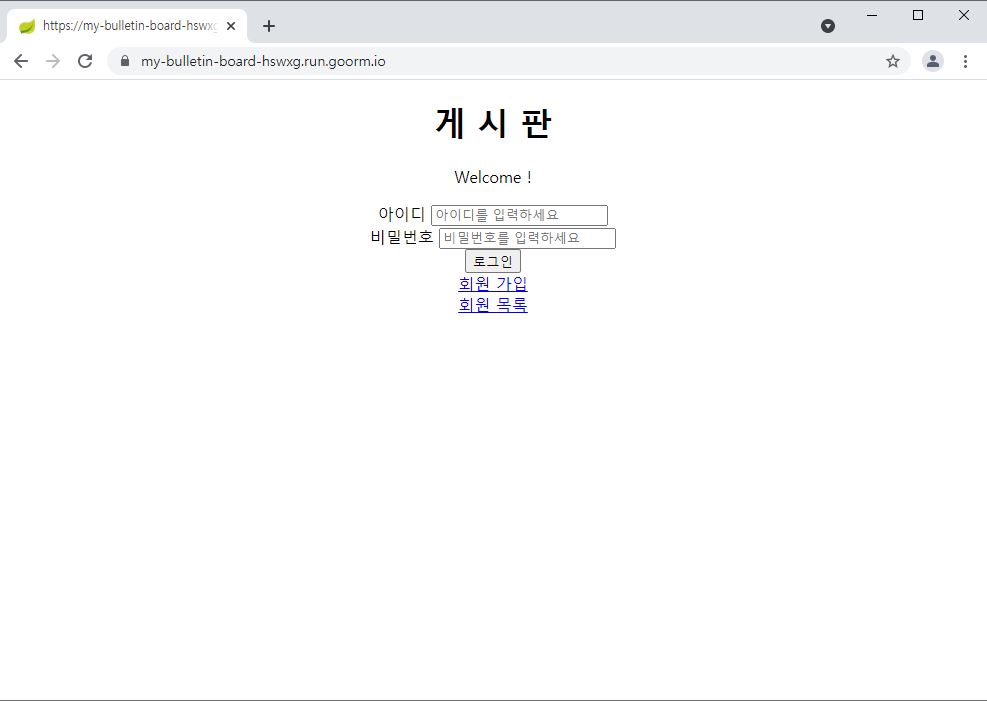Minimize the Chrome window
The height and width of the screenshot is (701, 987).
(872, 15)
